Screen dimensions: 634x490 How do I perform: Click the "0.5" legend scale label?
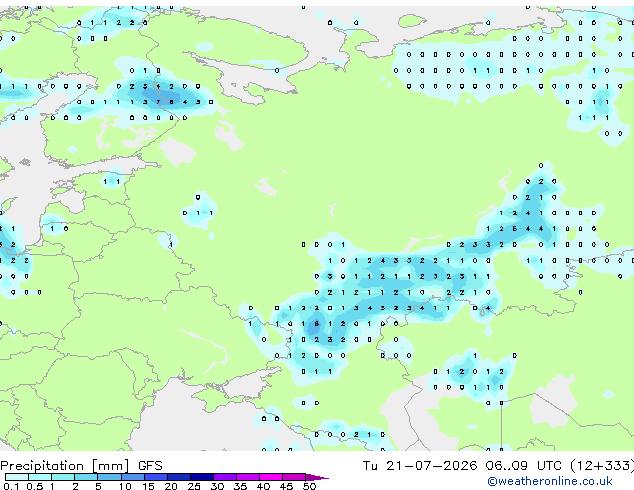point(35,486)
